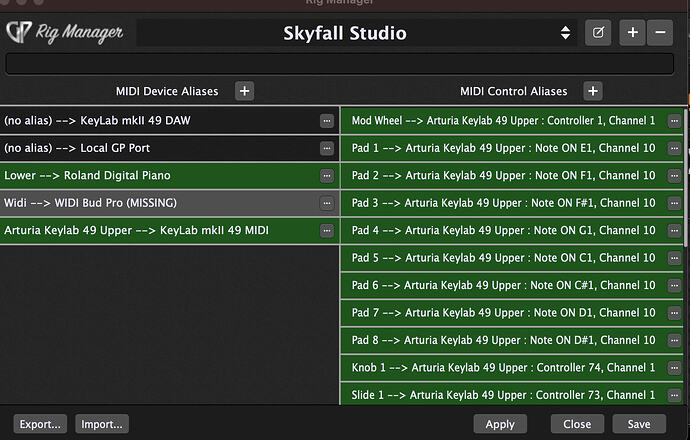
Task: Open options for Pad 8 control alias
Action: tap(674, 340)
